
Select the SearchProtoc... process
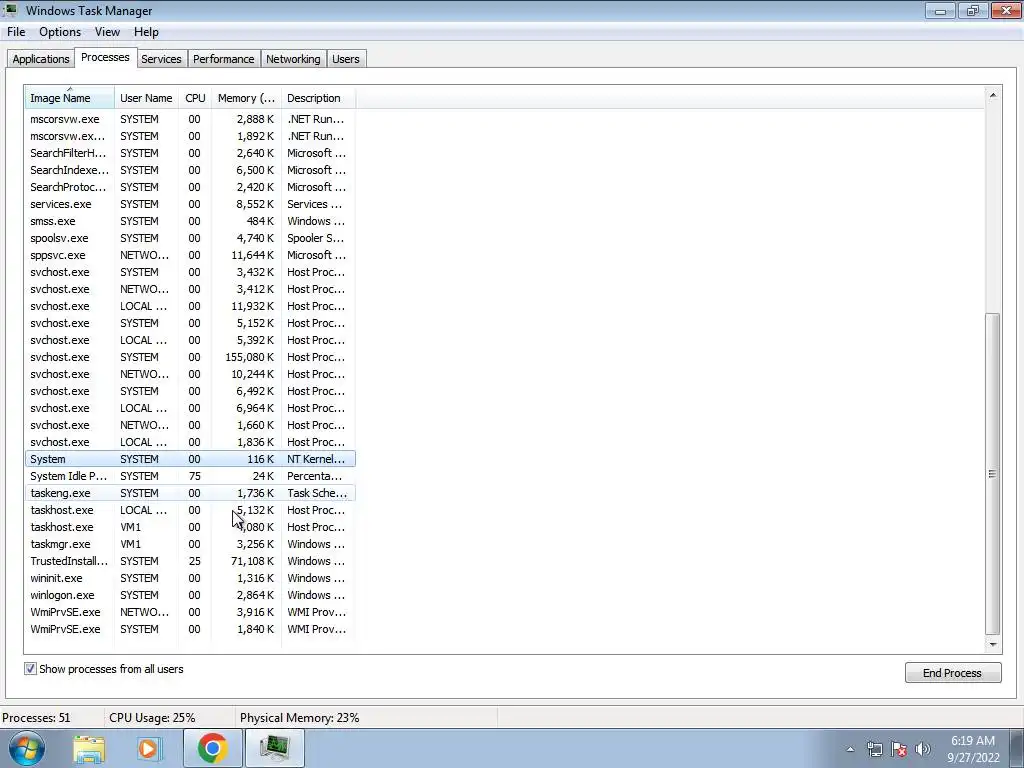click(x=190, y=187)
